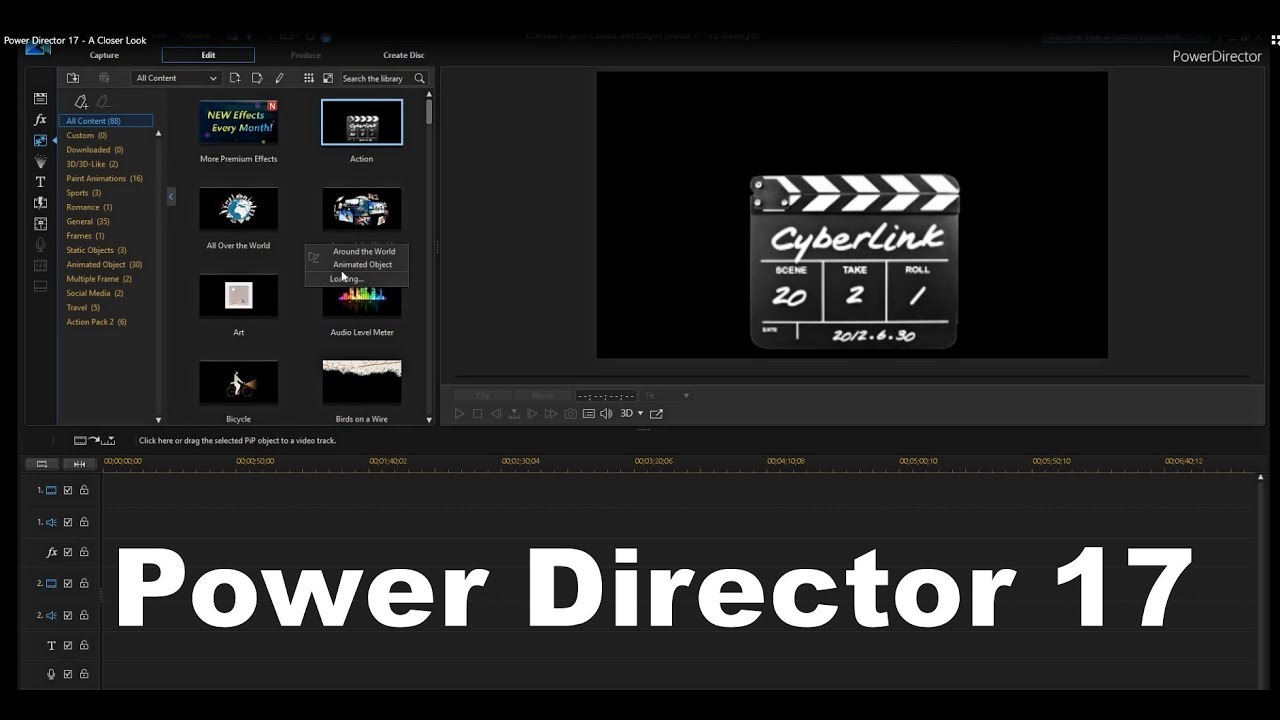Image resolution: width=1280 pixels, height=720 pixels.
Task: Open the All Content filter dropdown
Action: tap(176, 78)
